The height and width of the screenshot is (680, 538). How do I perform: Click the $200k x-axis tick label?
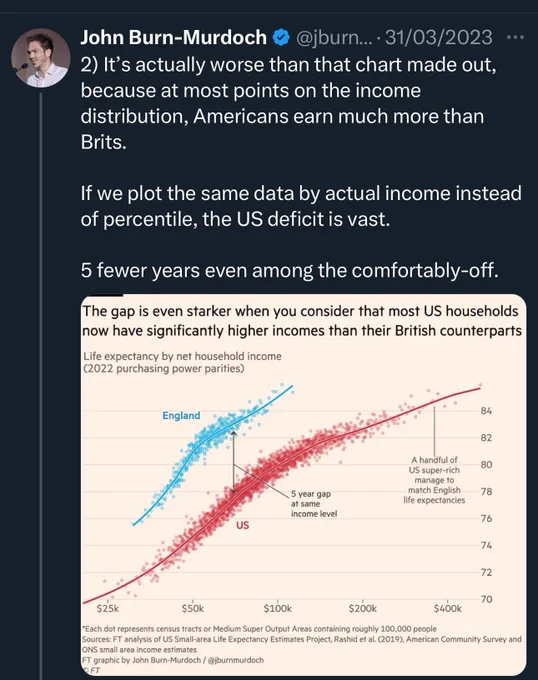(362, 609)
